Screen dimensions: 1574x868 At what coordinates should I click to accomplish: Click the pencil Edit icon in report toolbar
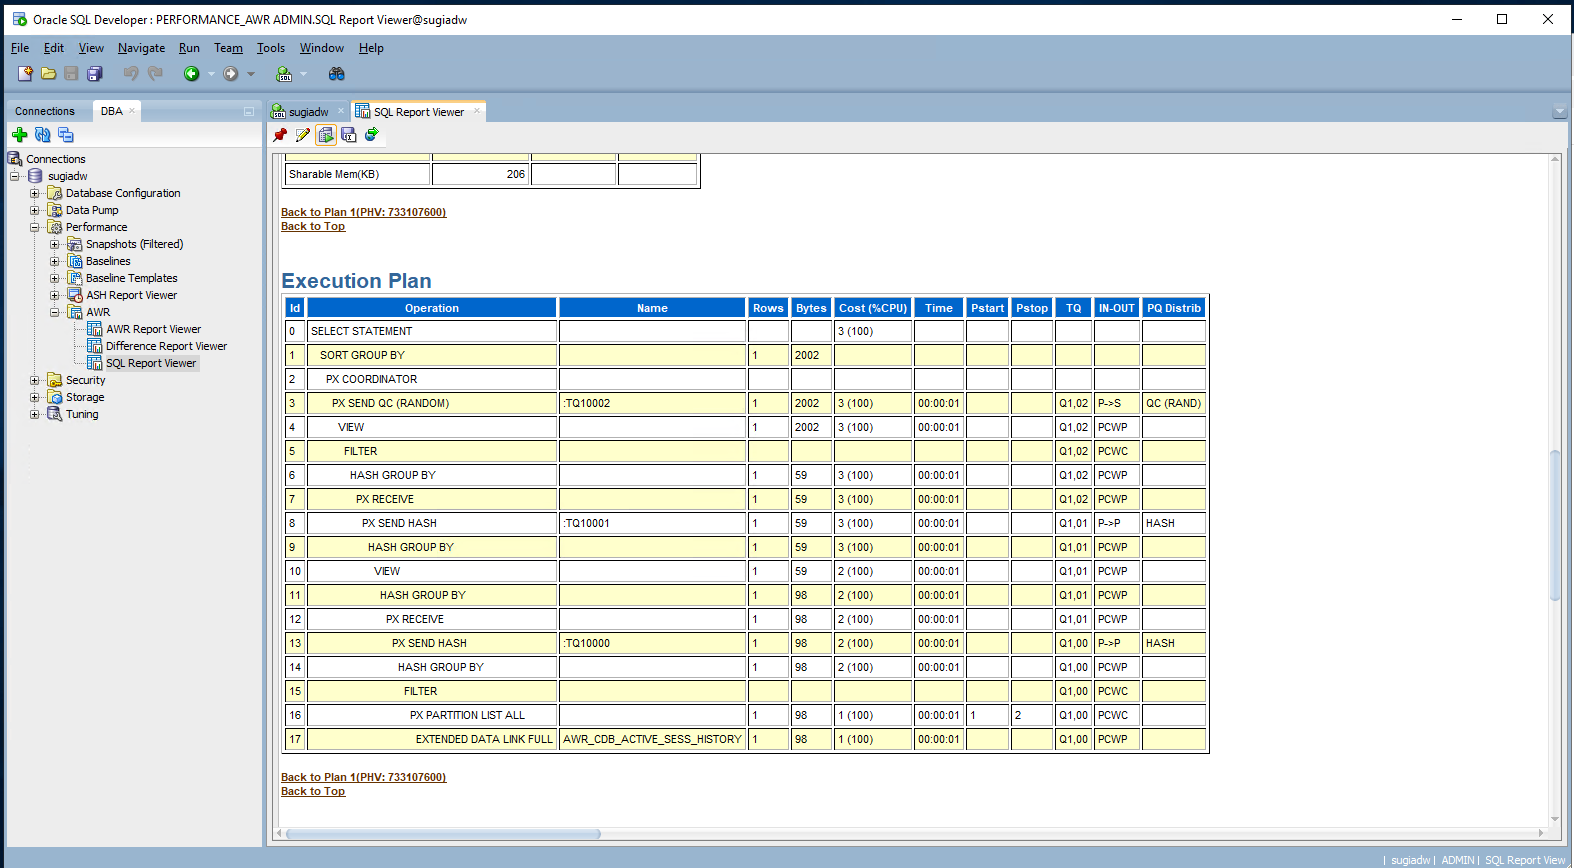coord(303,134)
